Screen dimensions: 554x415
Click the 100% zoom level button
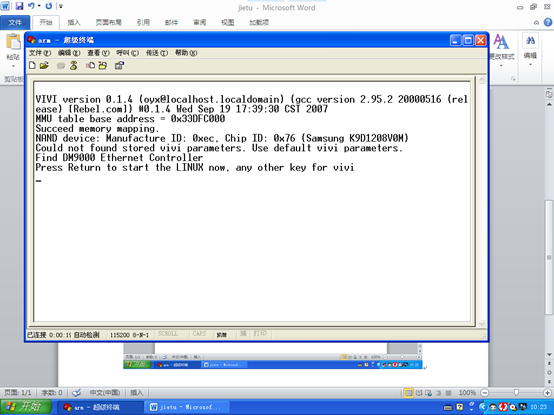(x=467, y=393)
